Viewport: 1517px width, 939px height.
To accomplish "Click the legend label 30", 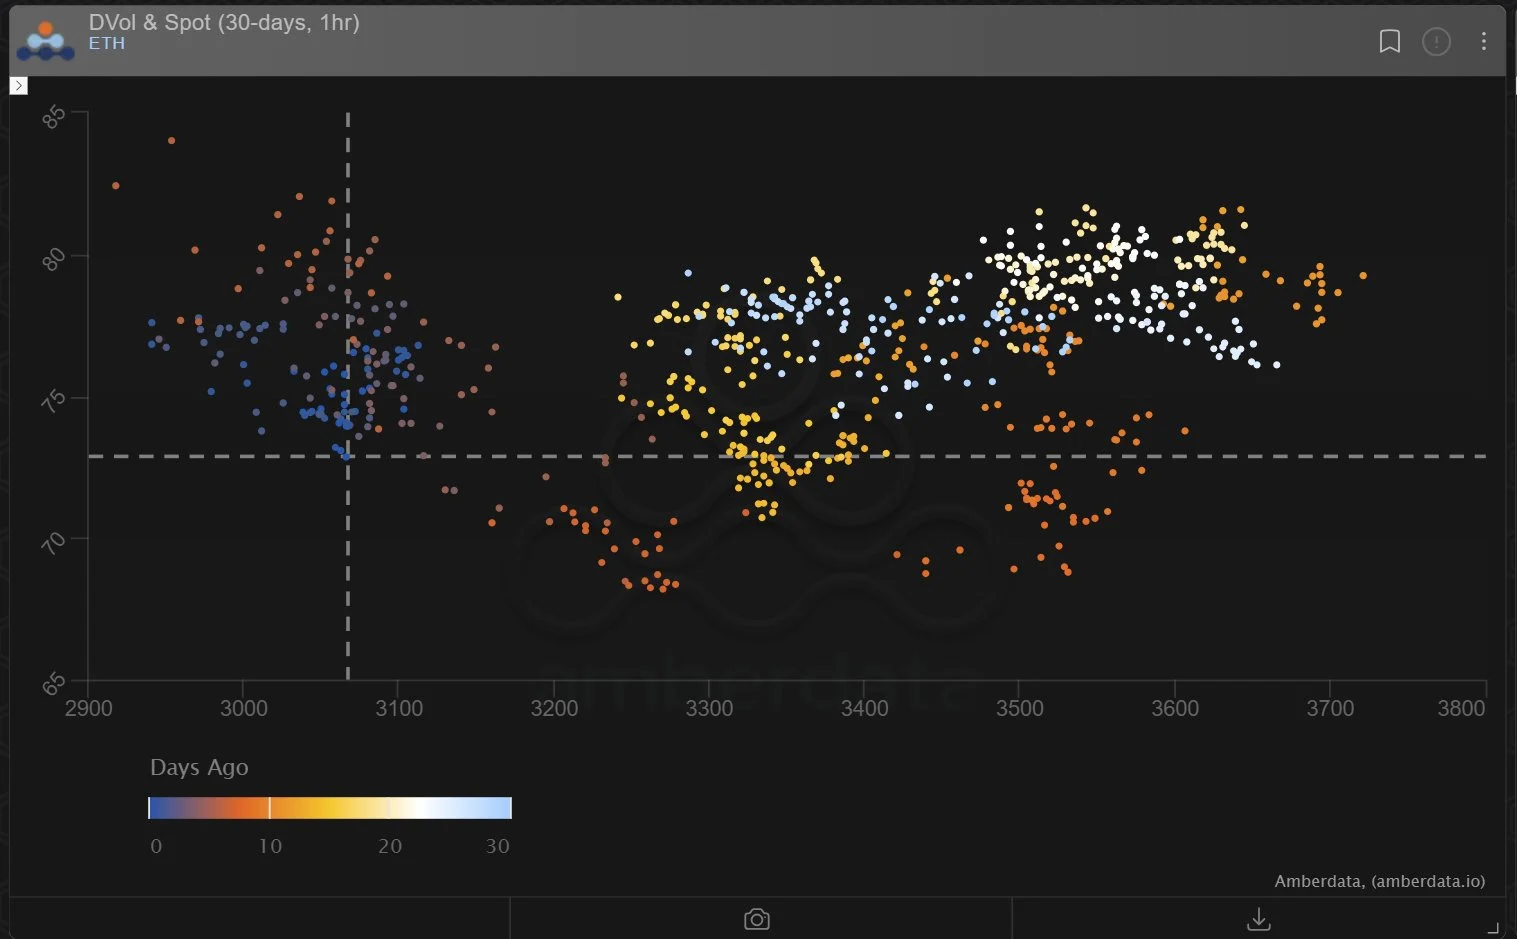I will coord(498,846).
